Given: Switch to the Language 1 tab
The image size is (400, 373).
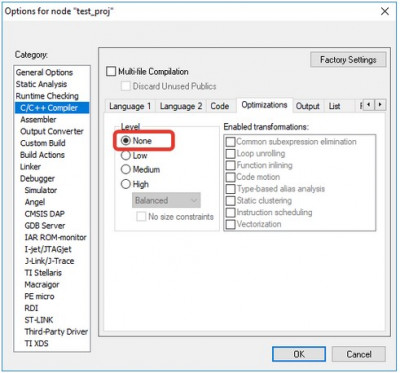Looking at the screenshot, I should tap(130, 106).
